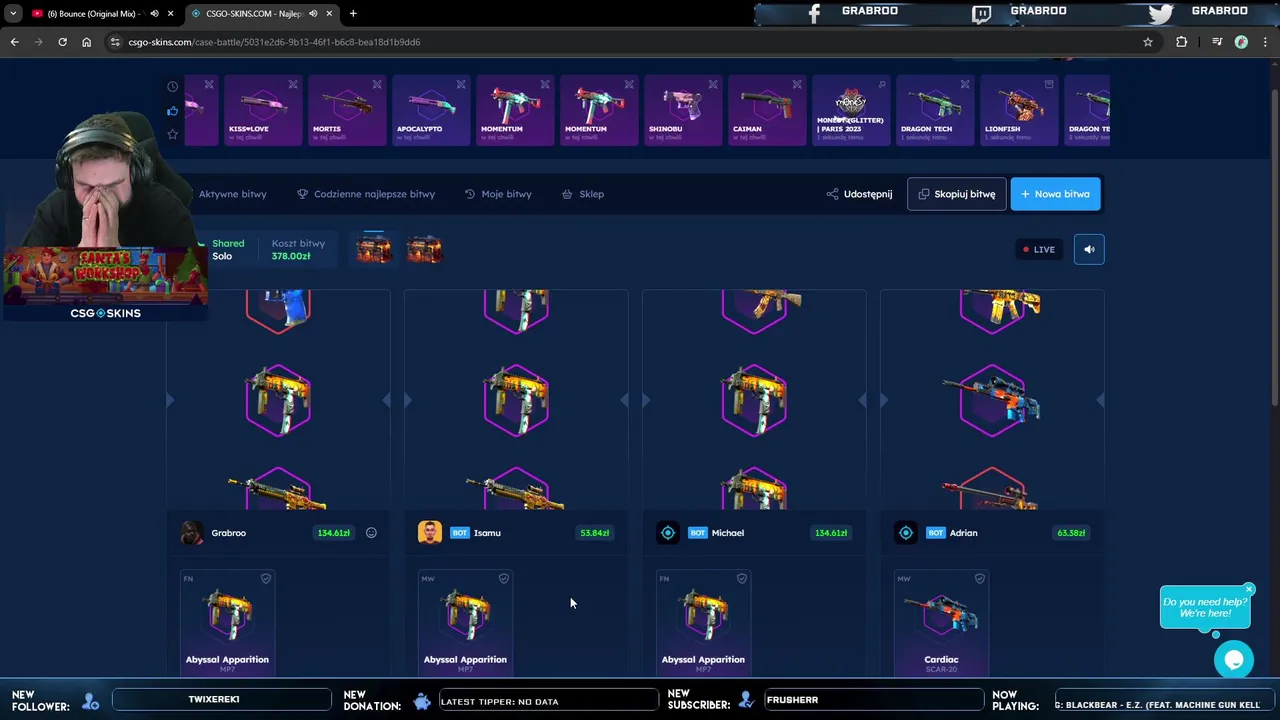Image resolution: width=1280 pixels, height=720 pixels.
Task: Start a Nowa bitwa
Action: [1055, 194]
